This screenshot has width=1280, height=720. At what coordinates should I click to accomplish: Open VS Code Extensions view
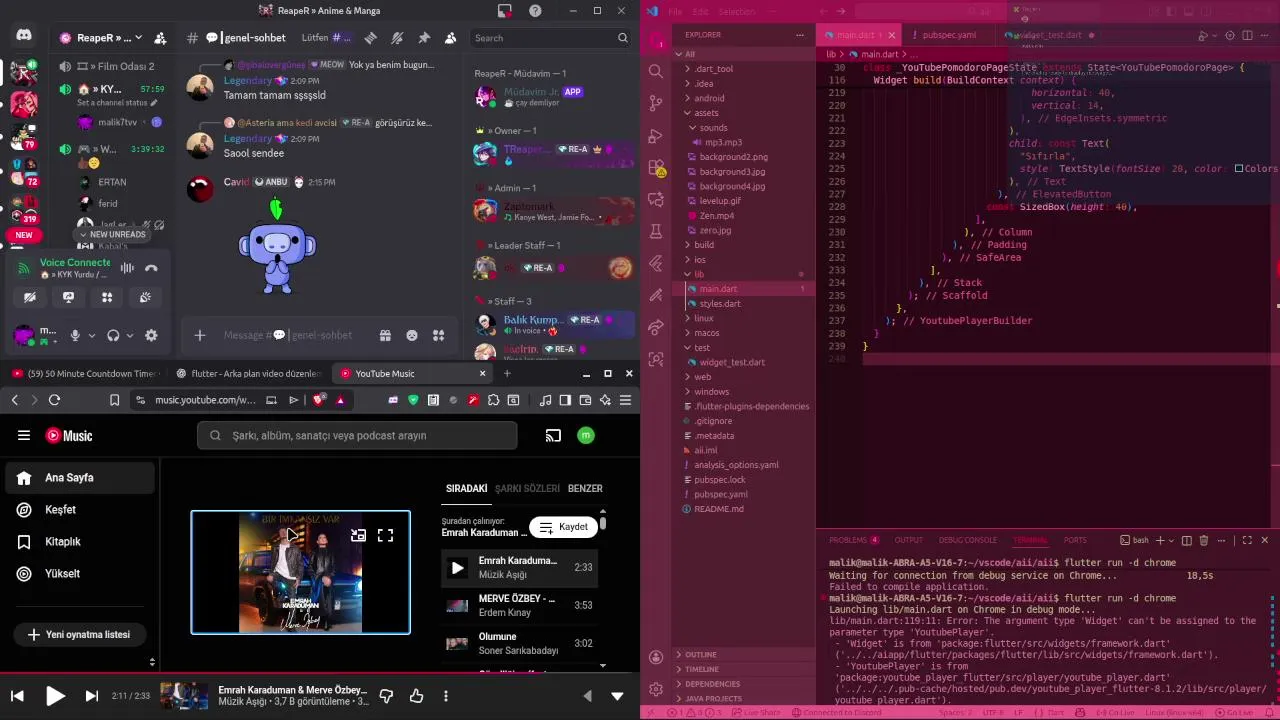point(656,167)
